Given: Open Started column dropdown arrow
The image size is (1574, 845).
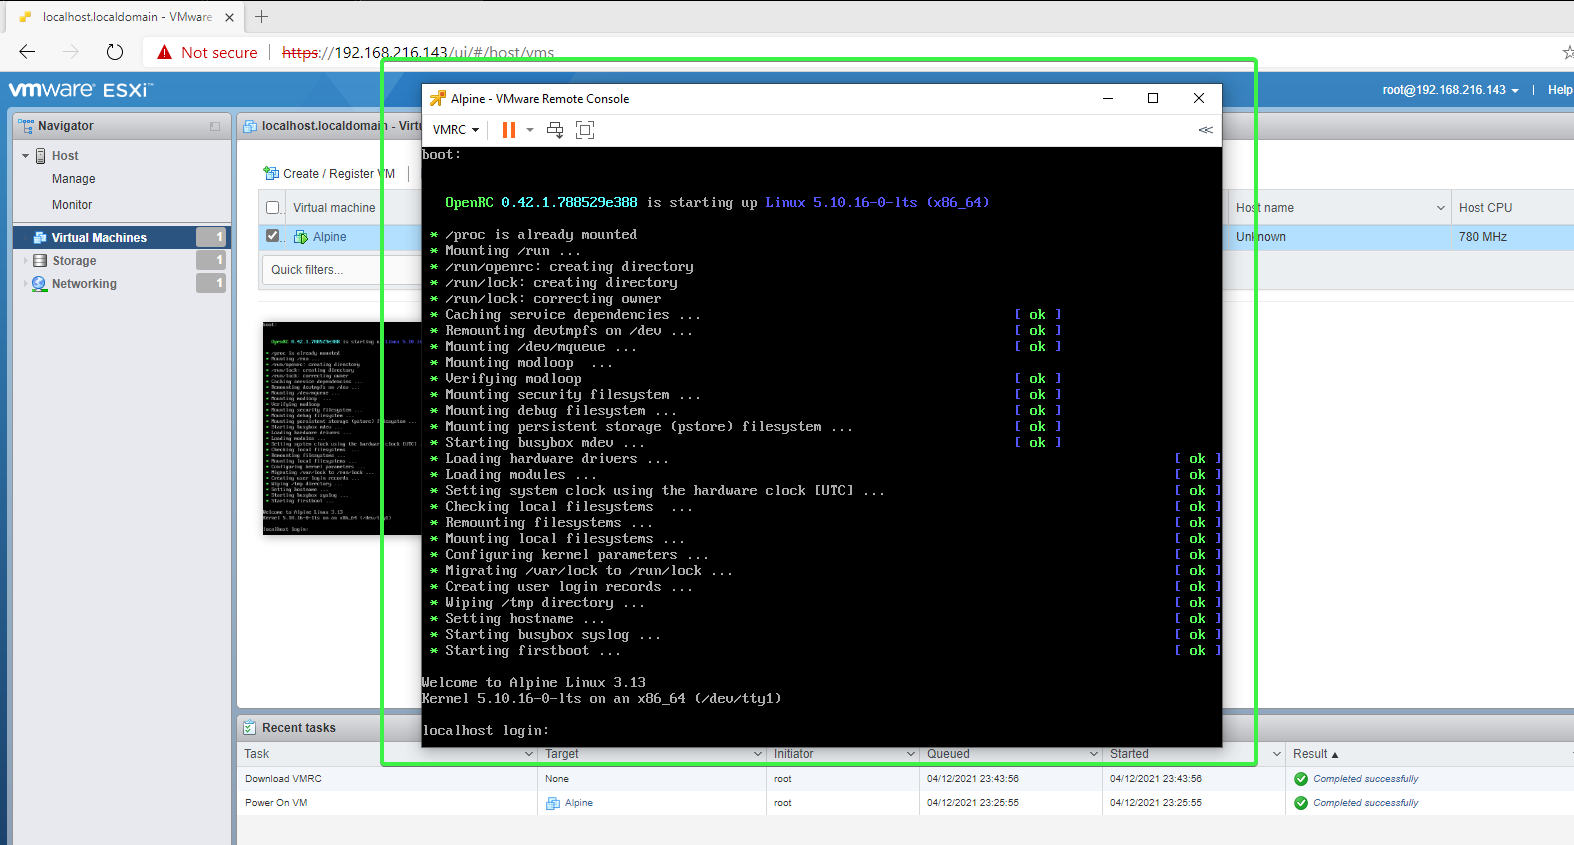Looking at the screenshot, I should (x=1277, y=754).
